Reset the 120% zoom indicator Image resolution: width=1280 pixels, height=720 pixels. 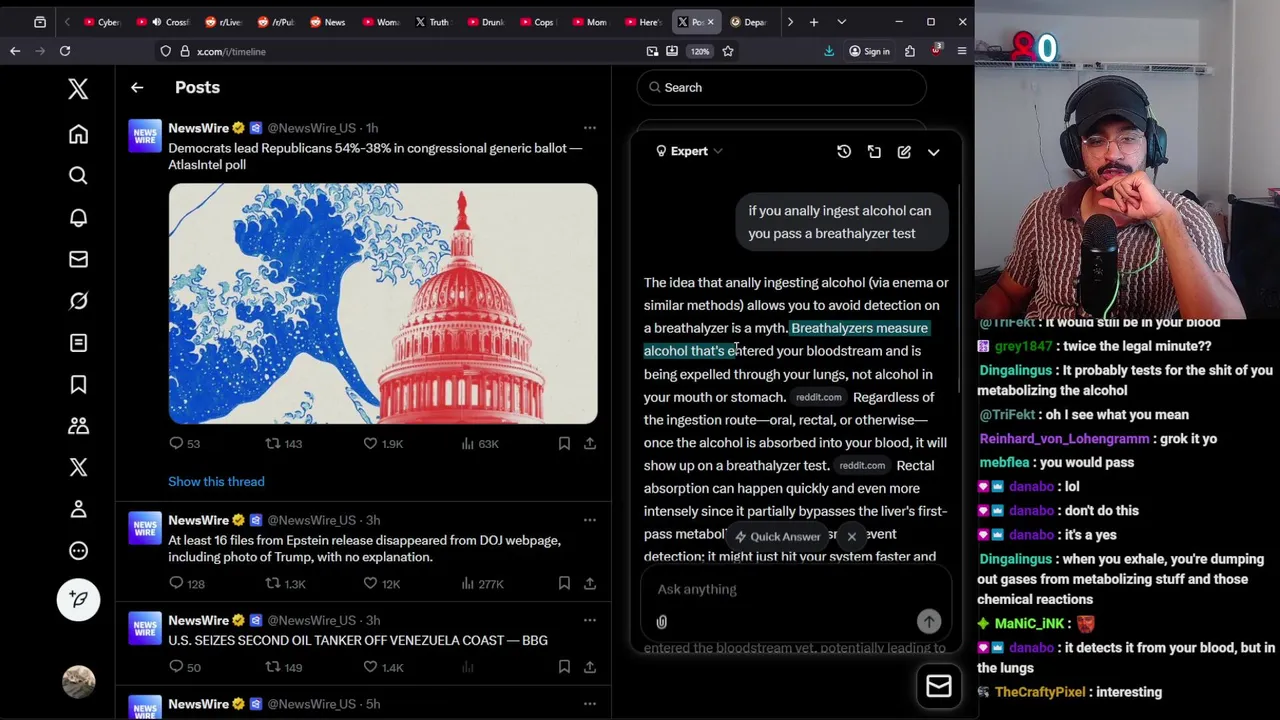(699, 51)
